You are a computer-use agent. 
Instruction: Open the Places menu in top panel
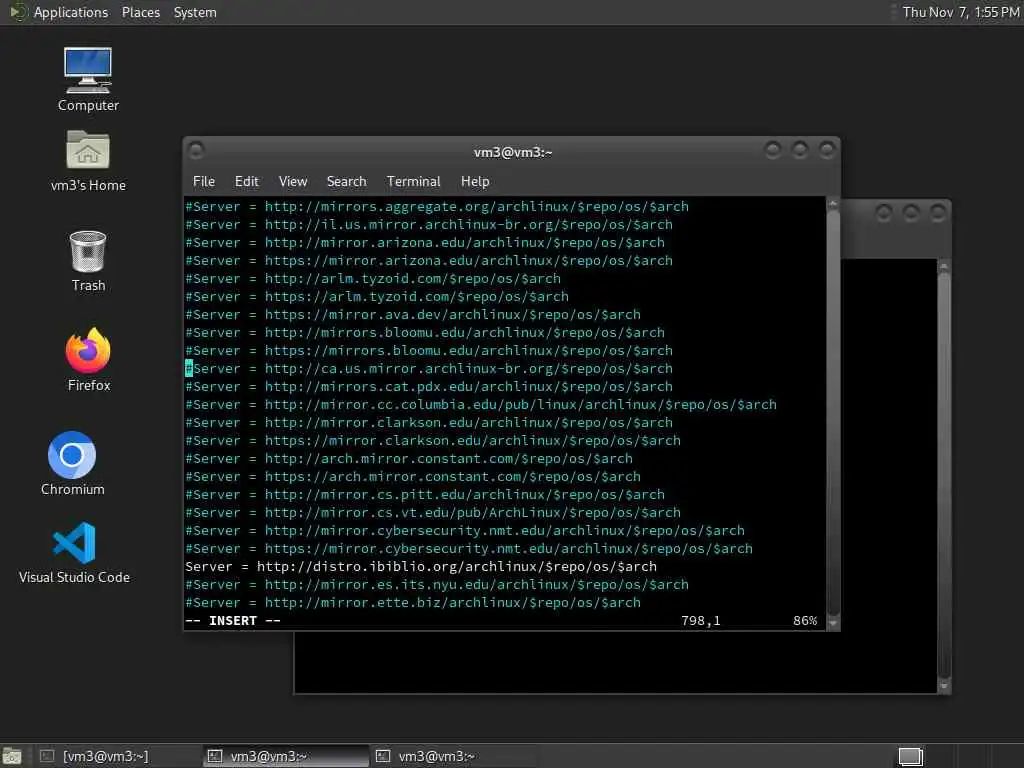pos(140,12)
